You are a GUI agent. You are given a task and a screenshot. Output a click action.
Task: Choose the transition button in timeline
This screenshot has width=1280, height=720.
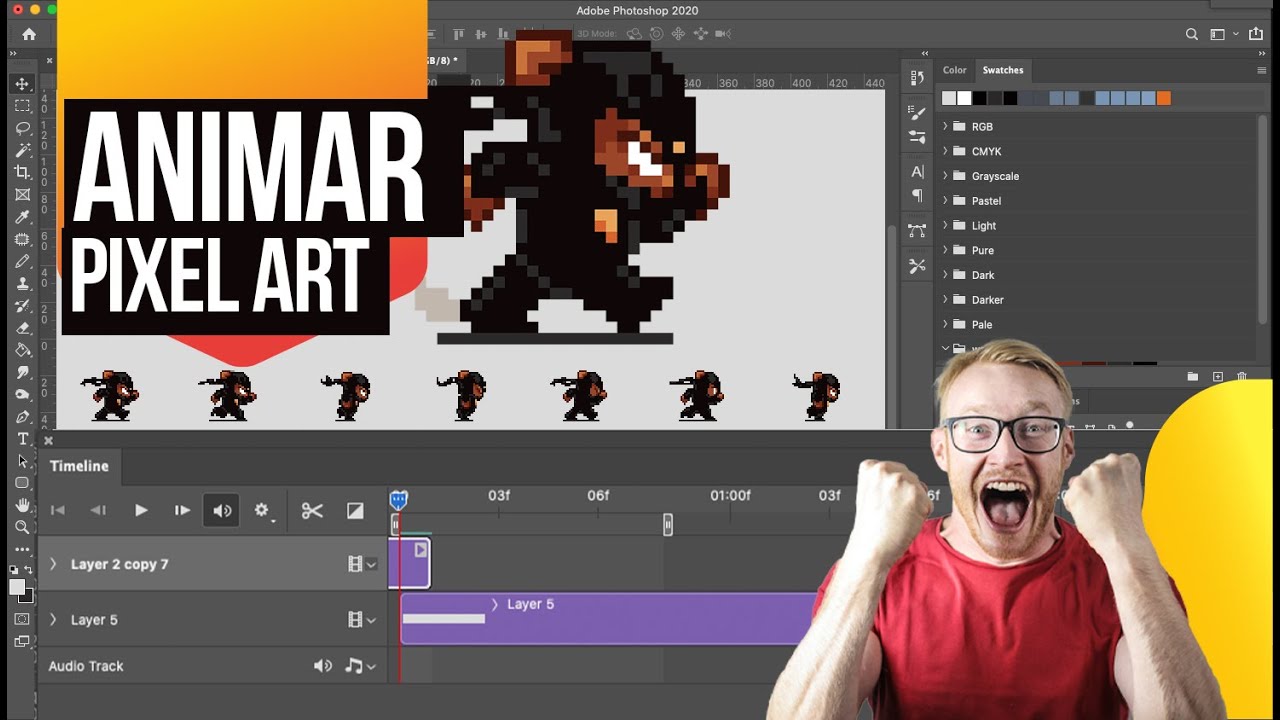[x=355, y=511]
